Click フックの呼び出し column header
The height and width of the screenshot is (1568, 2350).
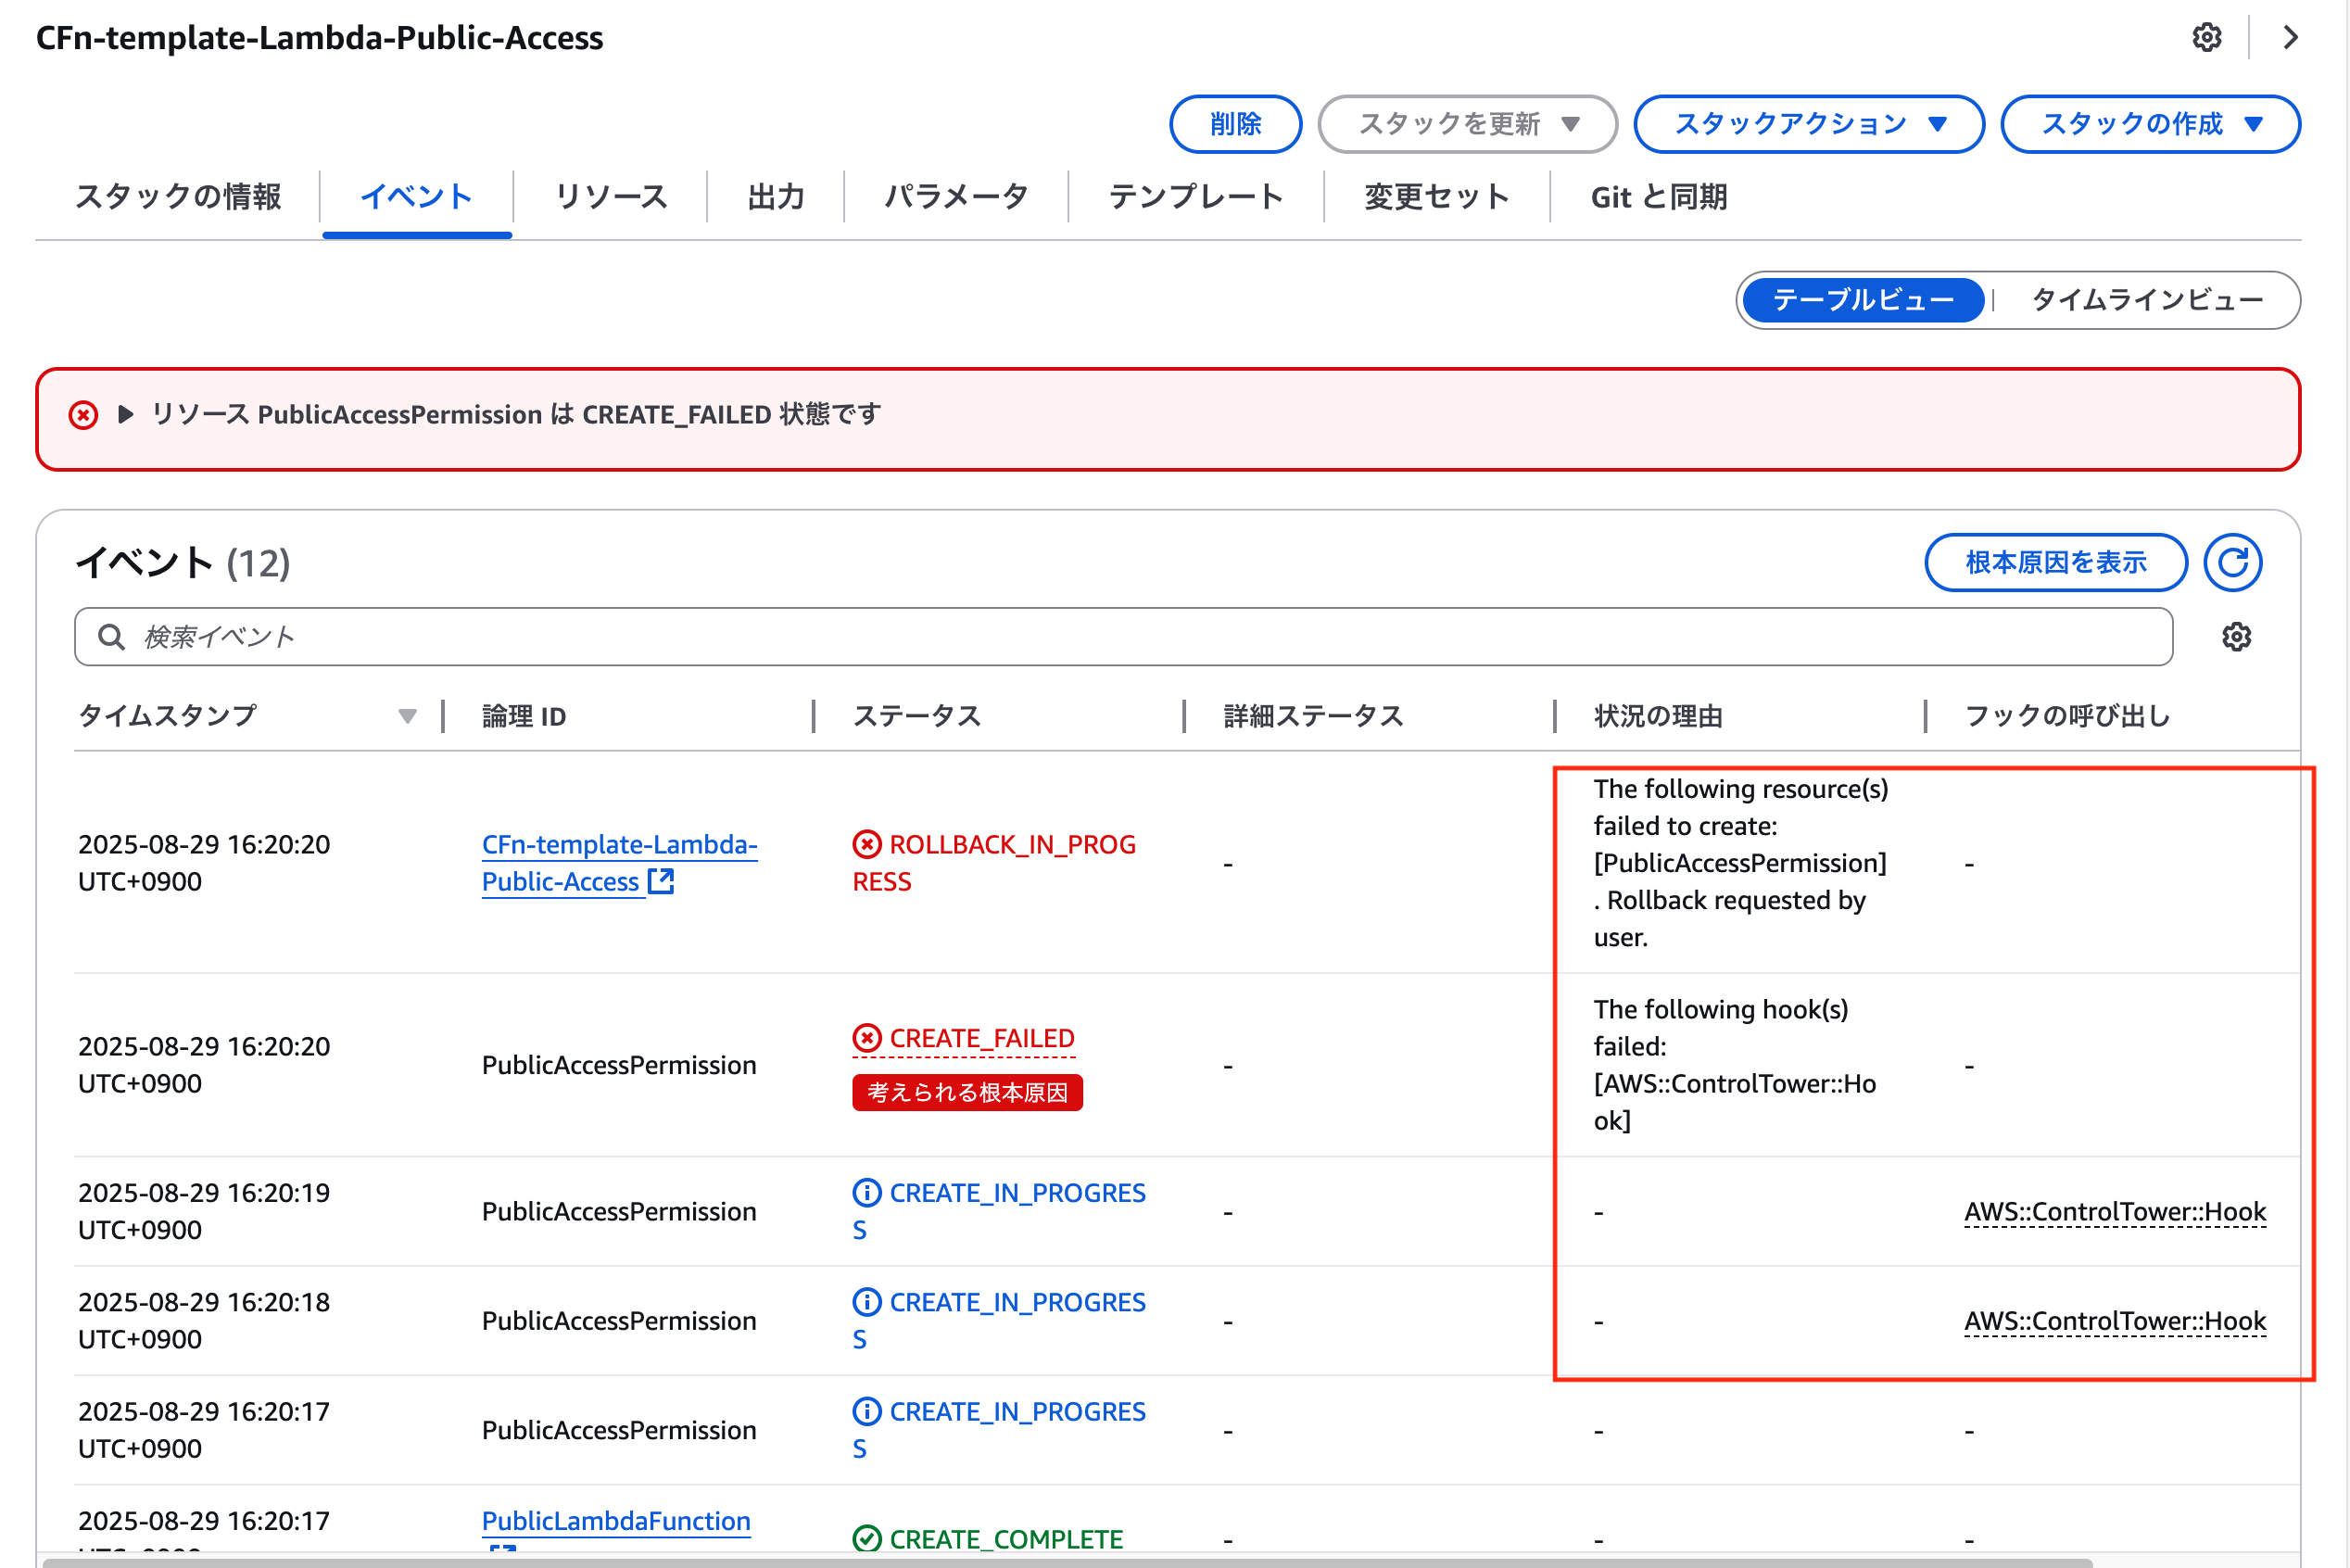point(2067,716)
